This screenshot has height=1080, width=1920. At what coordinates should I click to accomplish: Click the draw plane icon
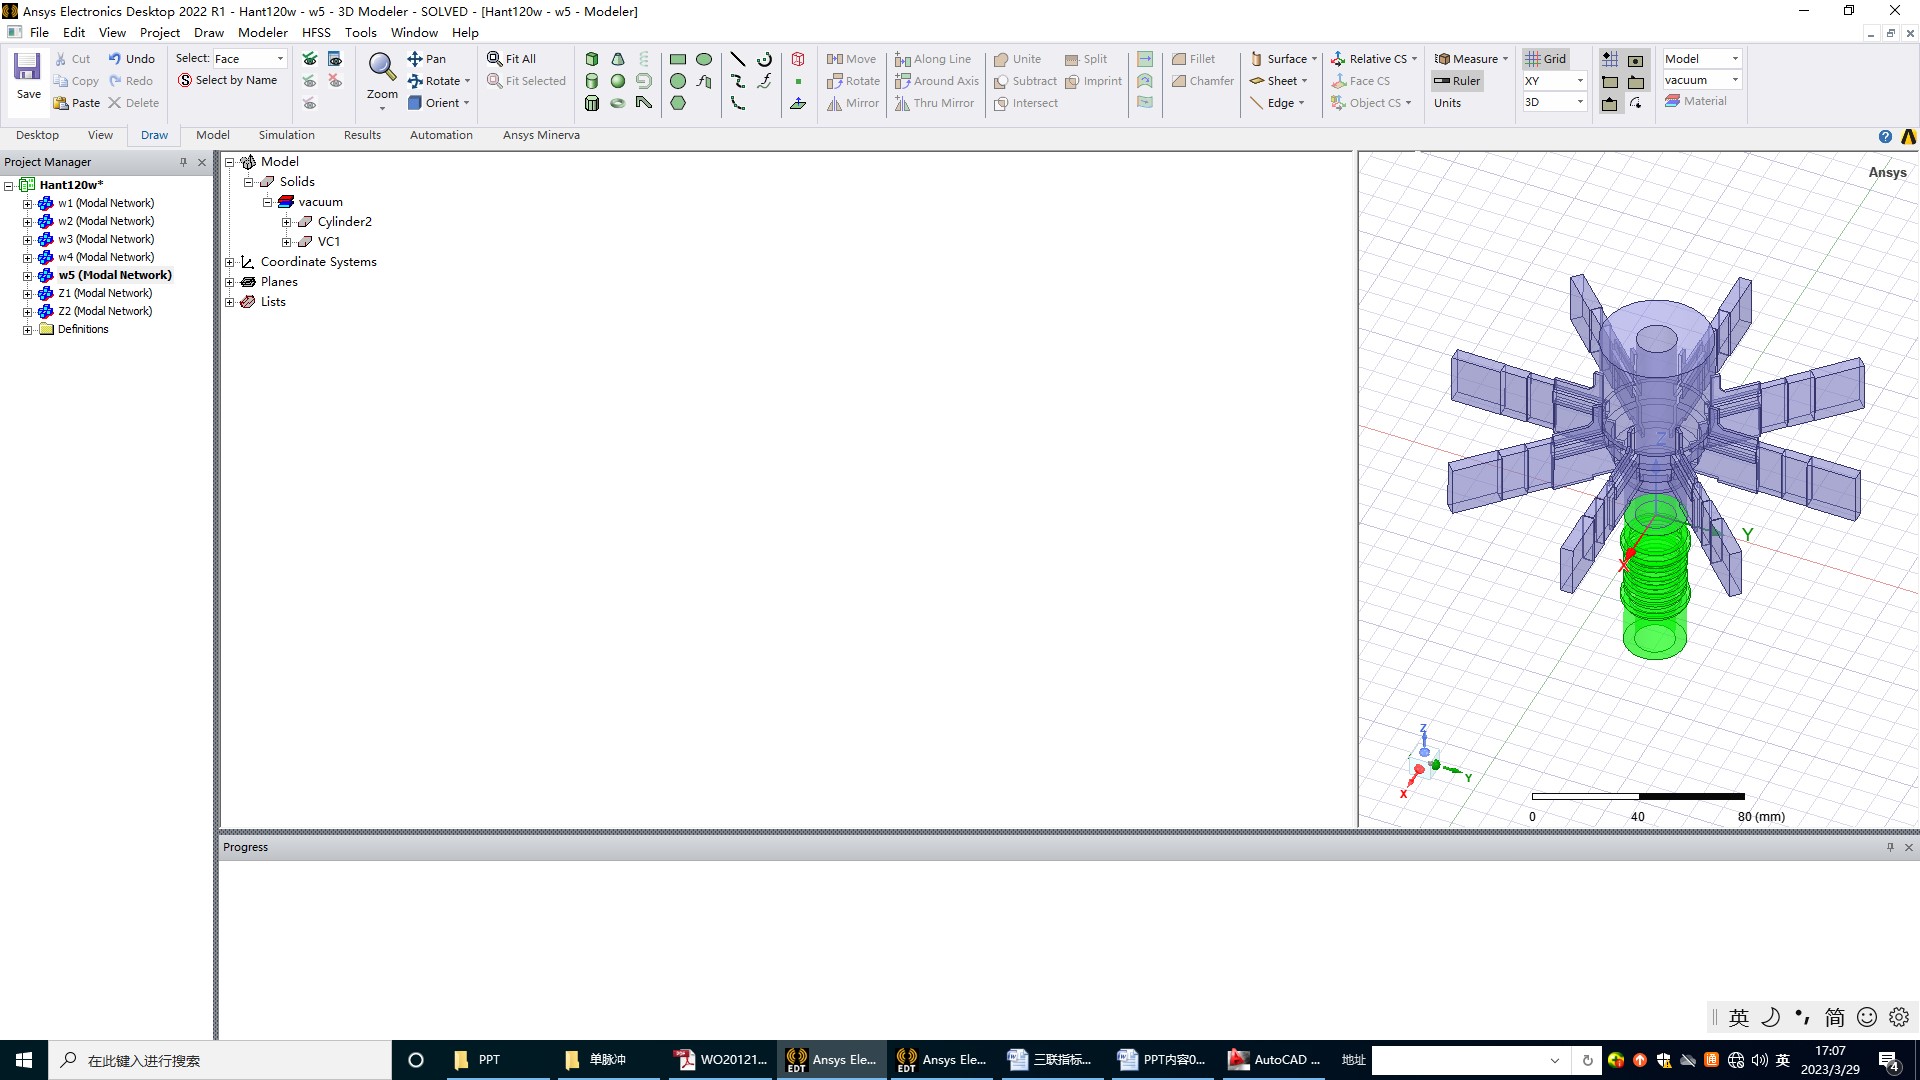[798, 103]
